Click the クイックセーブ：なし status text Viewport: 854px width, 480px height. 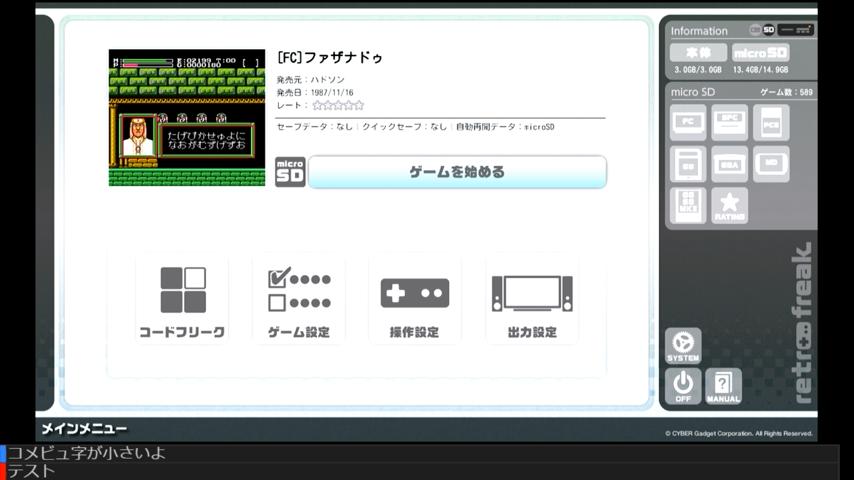tap(405, 126)
